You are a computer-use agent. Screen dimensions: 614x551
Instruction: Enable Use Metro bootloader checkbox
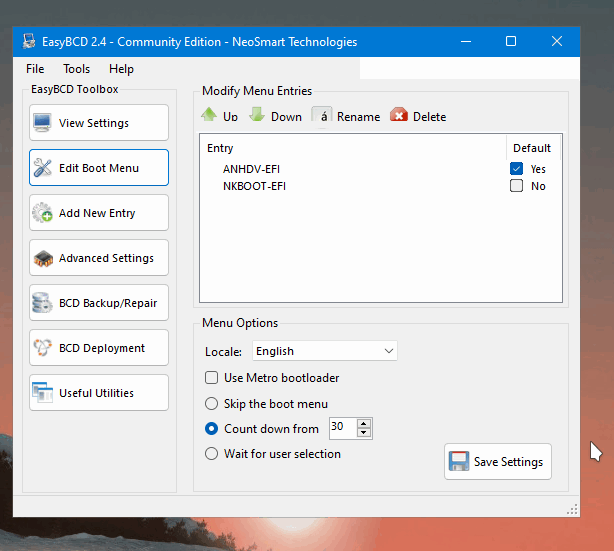[211, 378]
